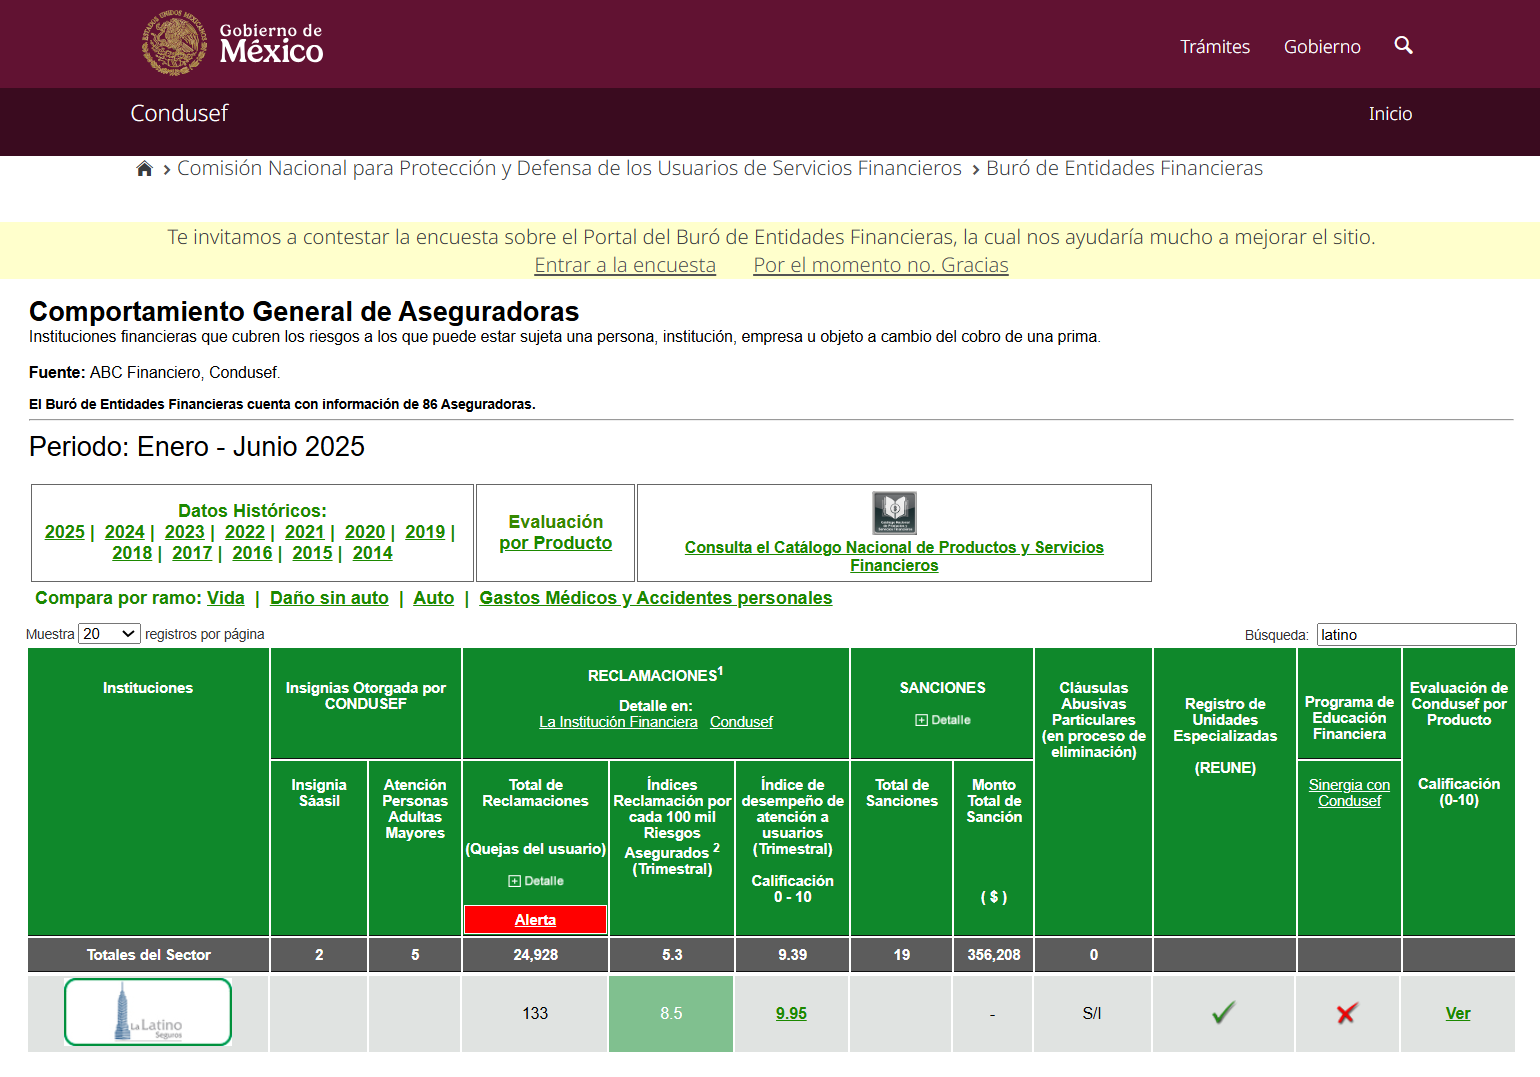Click the red X education icon
This screenshot has width=1540, height=1077.
tap(1347, 1013)
